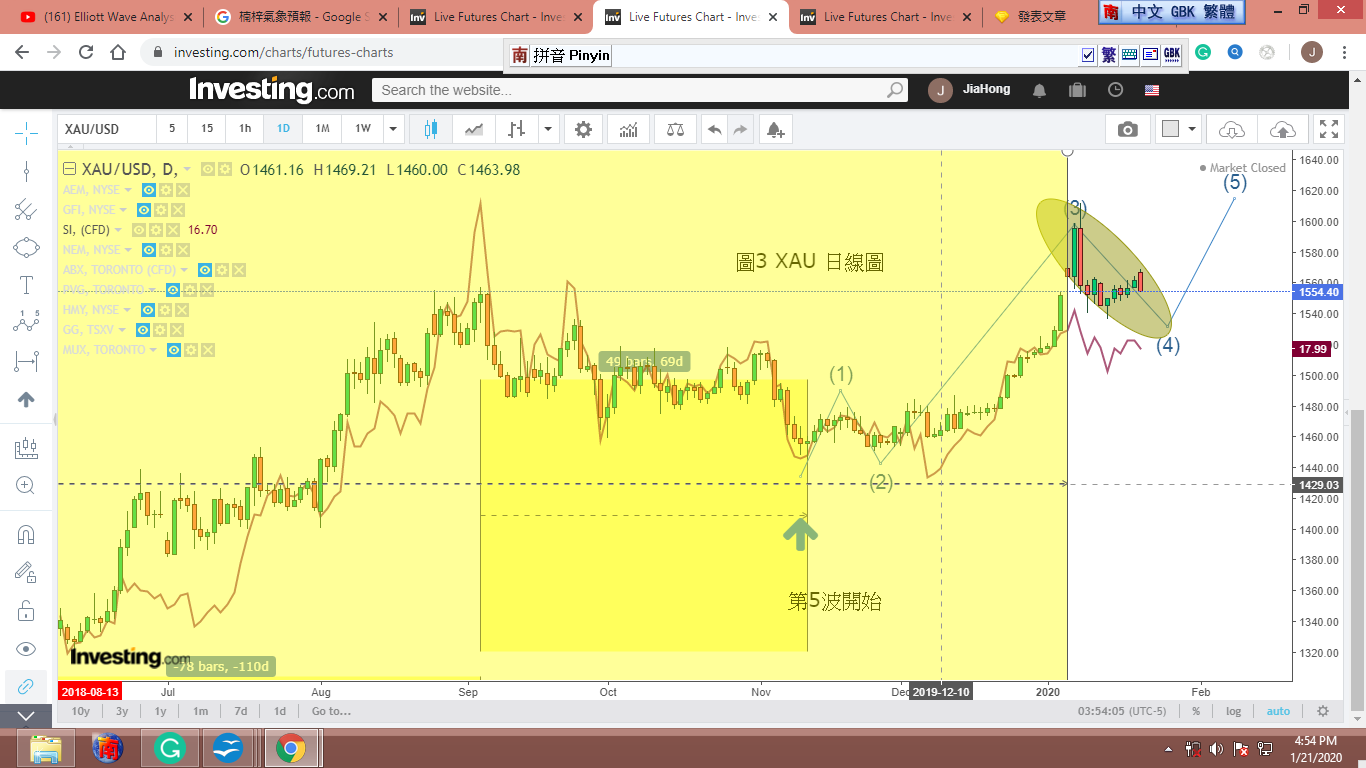Open the MUX, TORONTO legend dropdown
Viewport: 1366px width, 768px height.
pyautogui.click(x=154, y=350)
